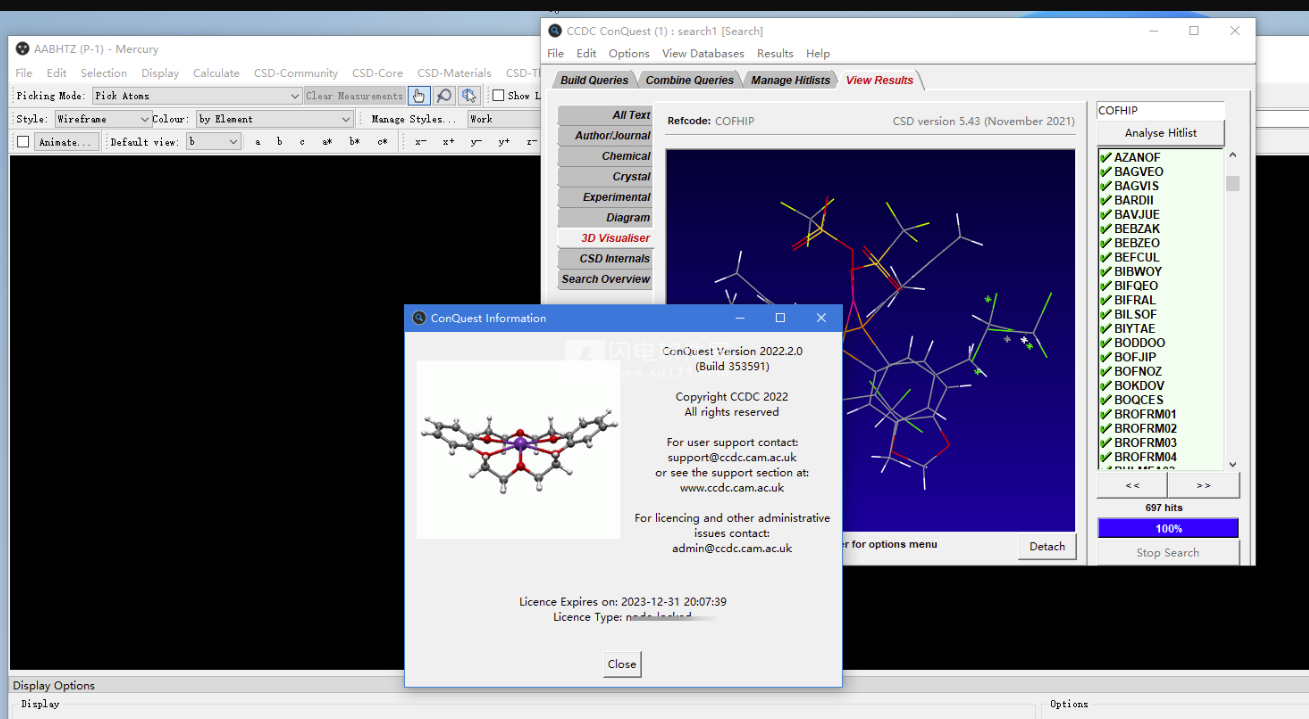Toggle the BODDOO hit checkmark
This screenshot has width=1309, height=719.
point(1106,343)
